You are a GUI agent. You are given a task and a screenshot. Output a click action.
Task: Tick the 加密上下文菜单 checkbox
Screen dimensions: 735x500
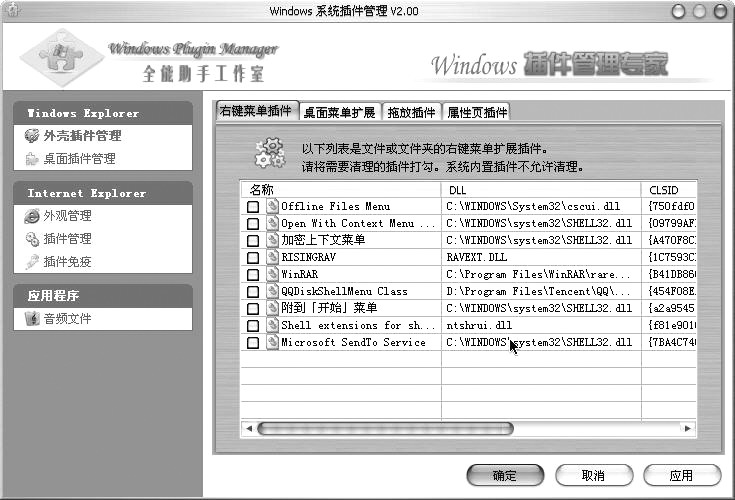(x=253, y=240)
